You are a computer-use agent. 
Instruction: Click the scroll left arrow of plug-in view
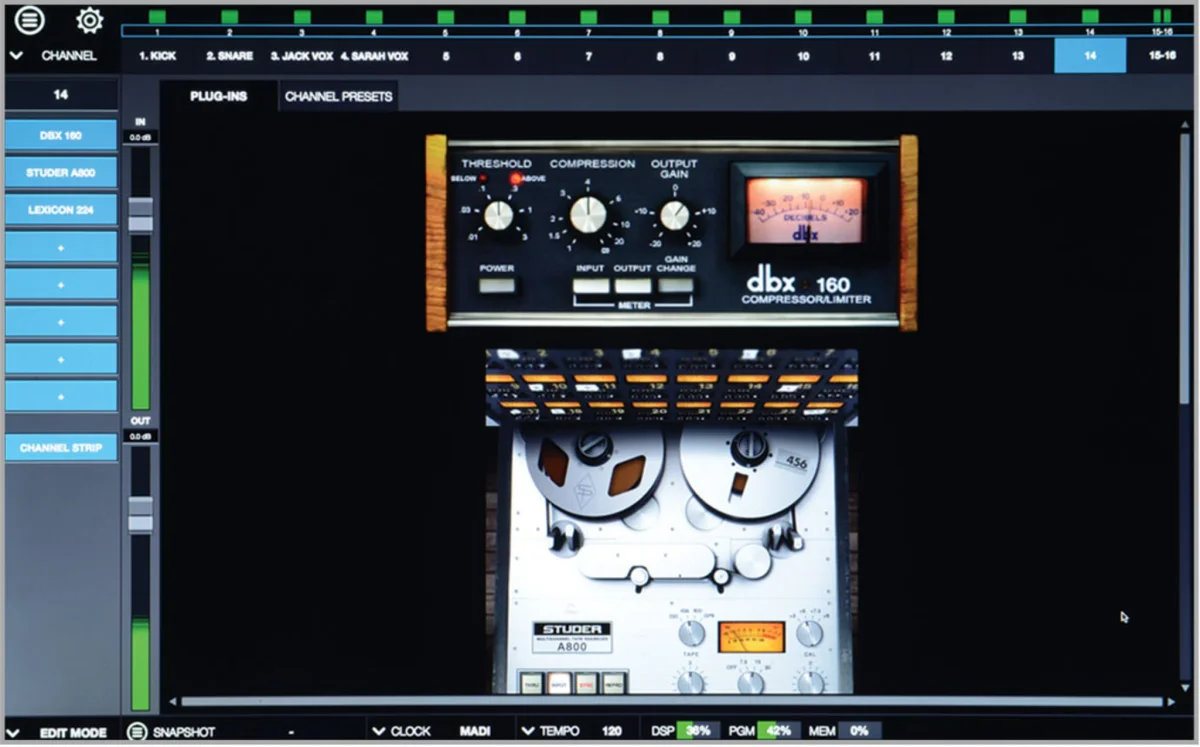coord(171,702)
